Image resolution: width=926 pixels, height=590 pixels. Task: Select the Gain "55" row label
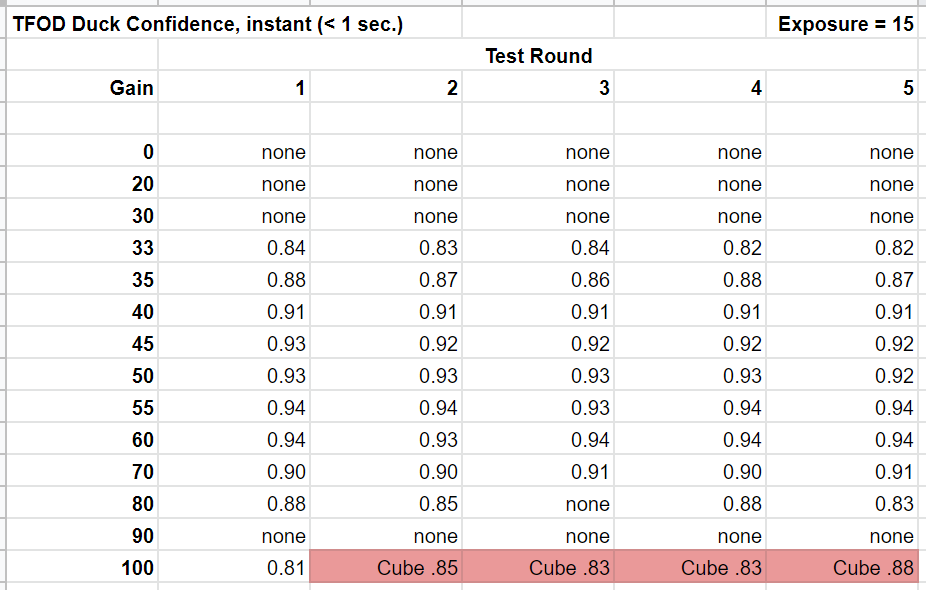click(x=143, y=408)
